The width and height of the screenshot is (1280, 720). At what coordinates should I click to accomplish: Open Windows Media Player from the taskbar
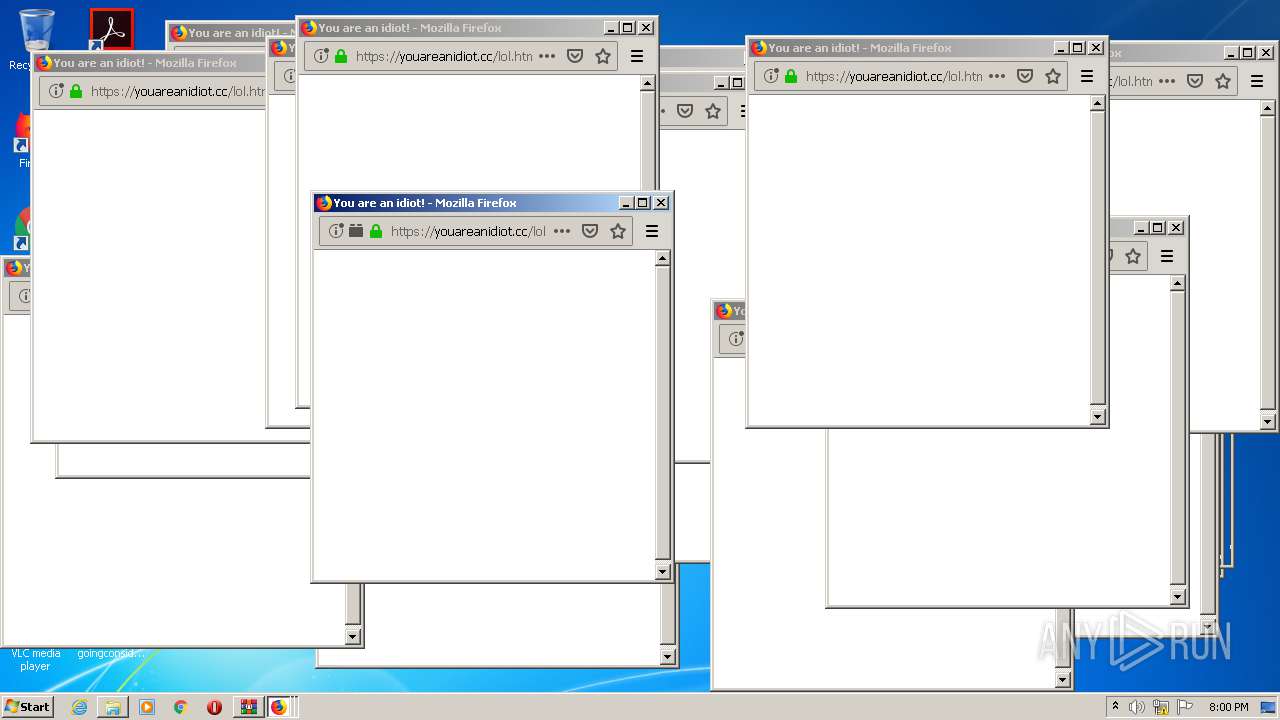[147, 707]
